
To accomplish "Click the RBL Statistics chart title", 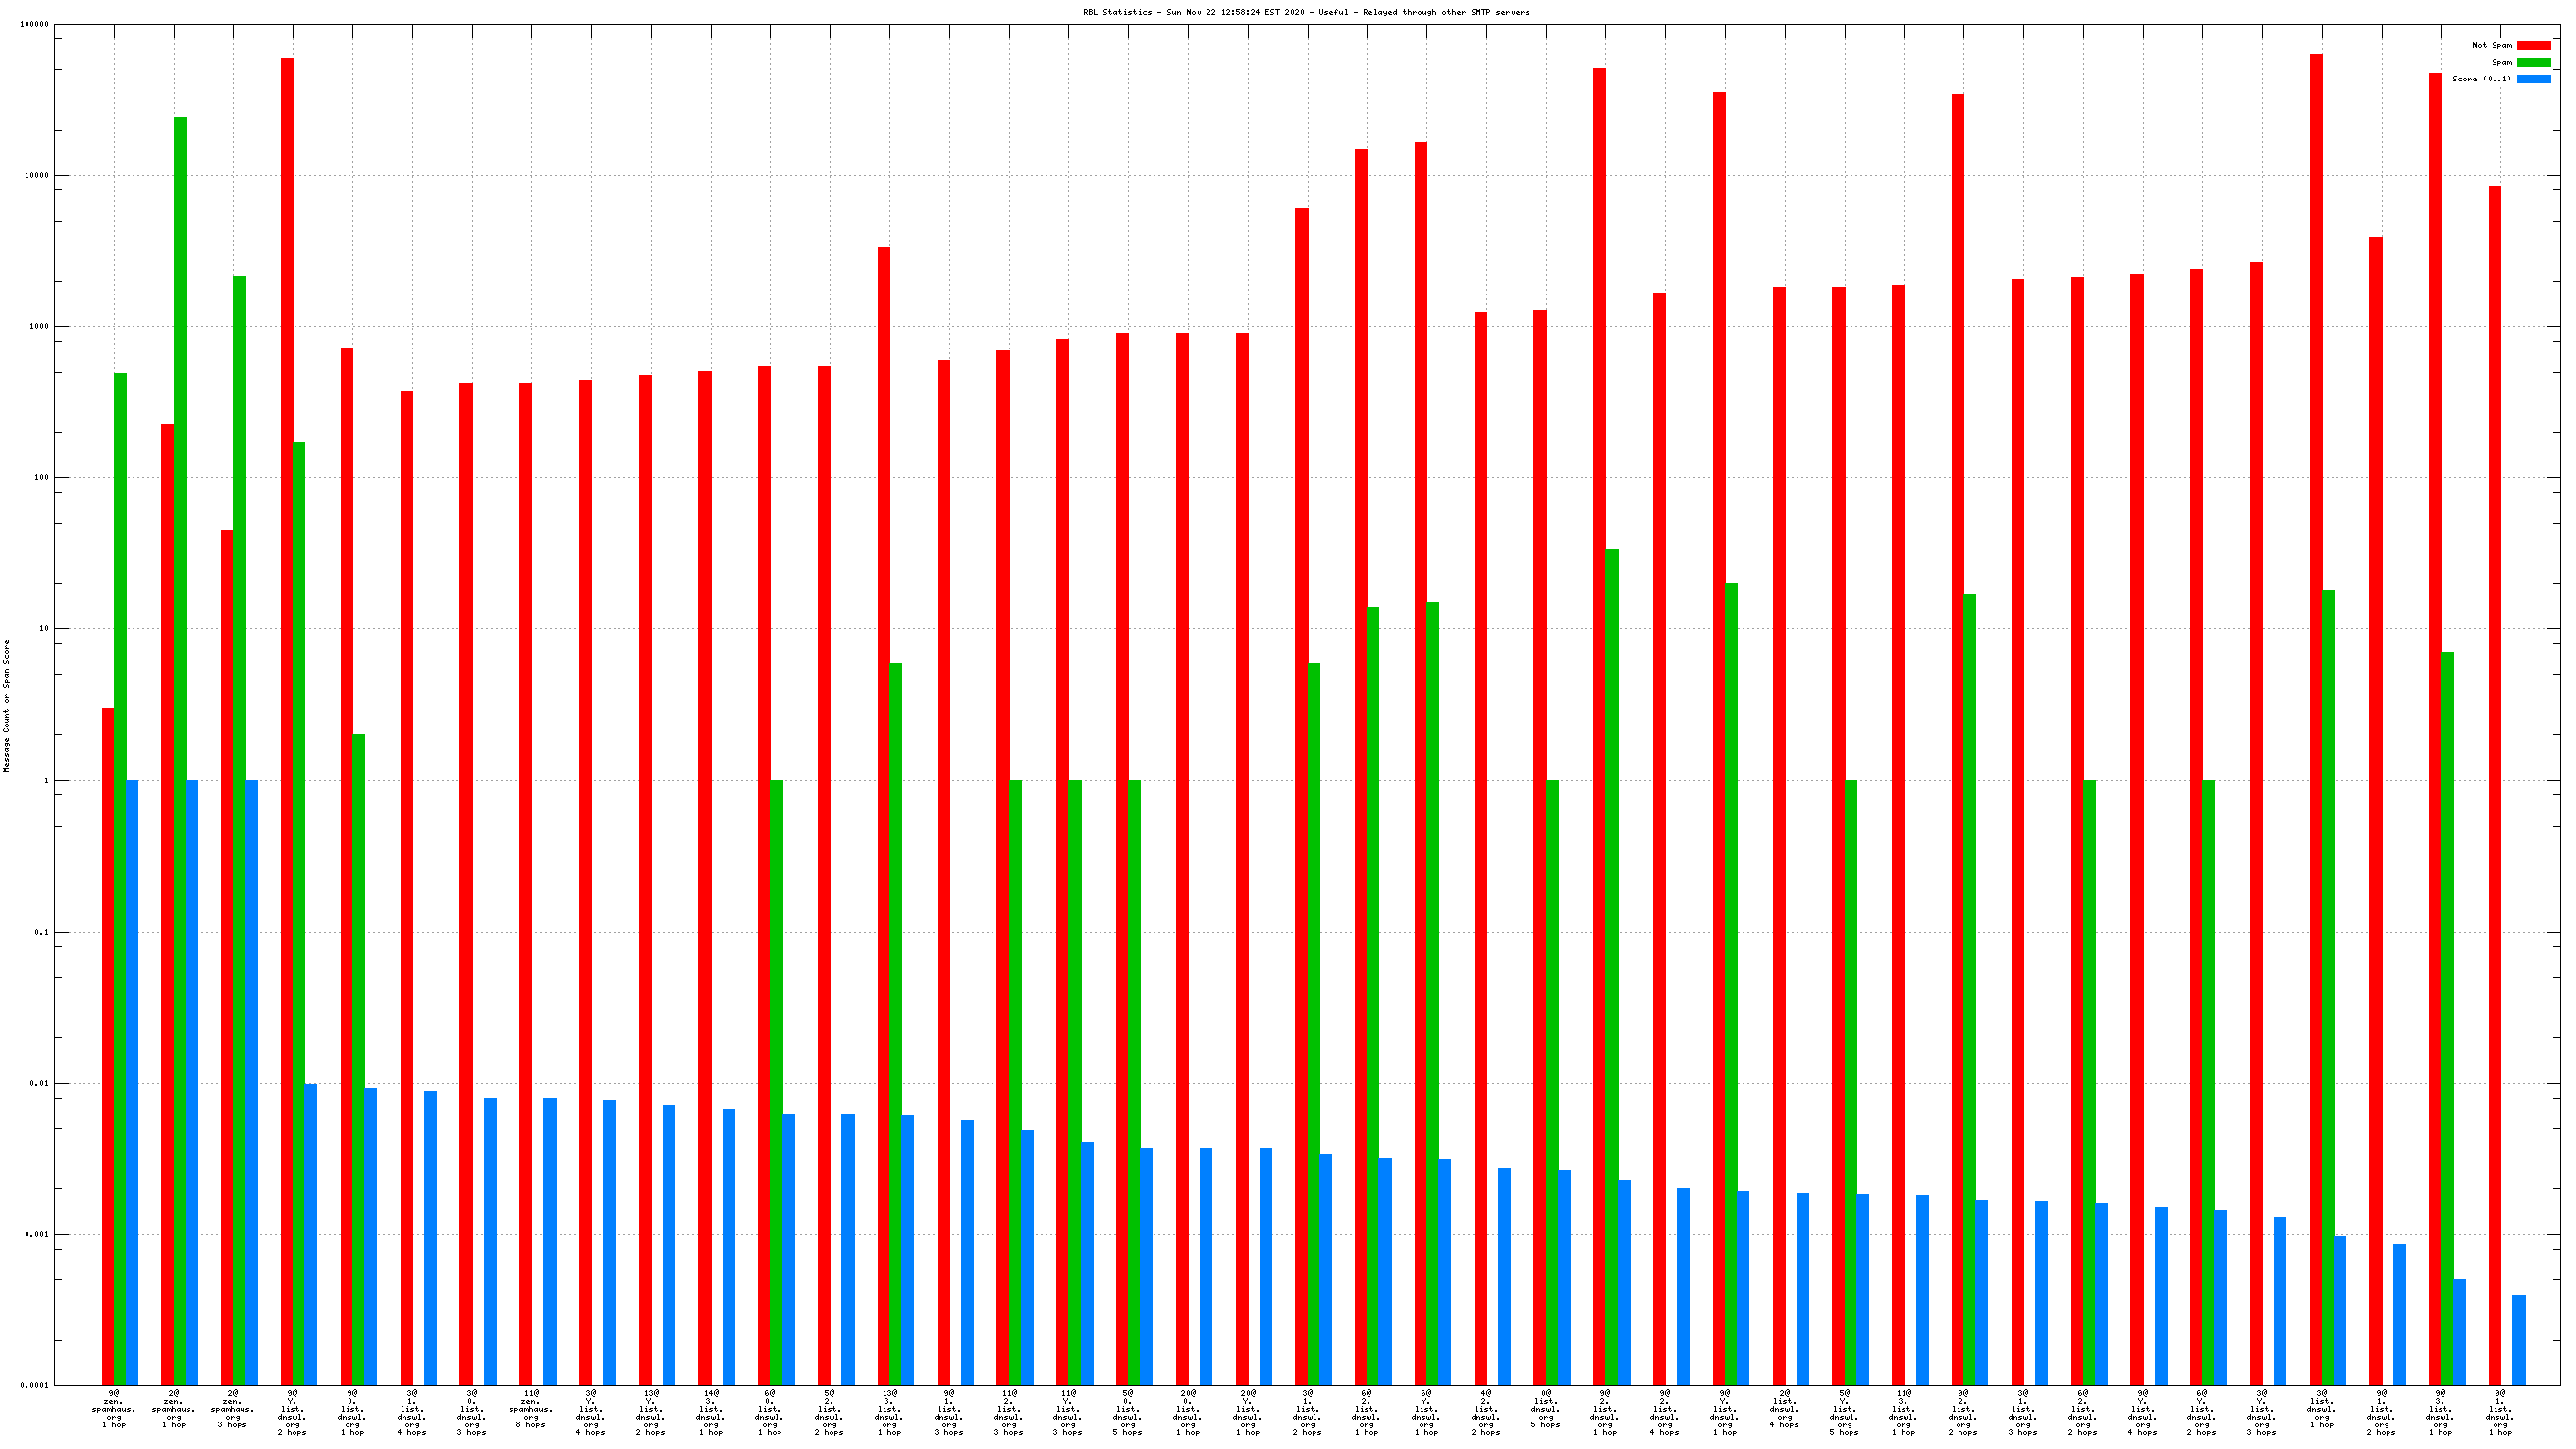I will tap(1305, 12).
